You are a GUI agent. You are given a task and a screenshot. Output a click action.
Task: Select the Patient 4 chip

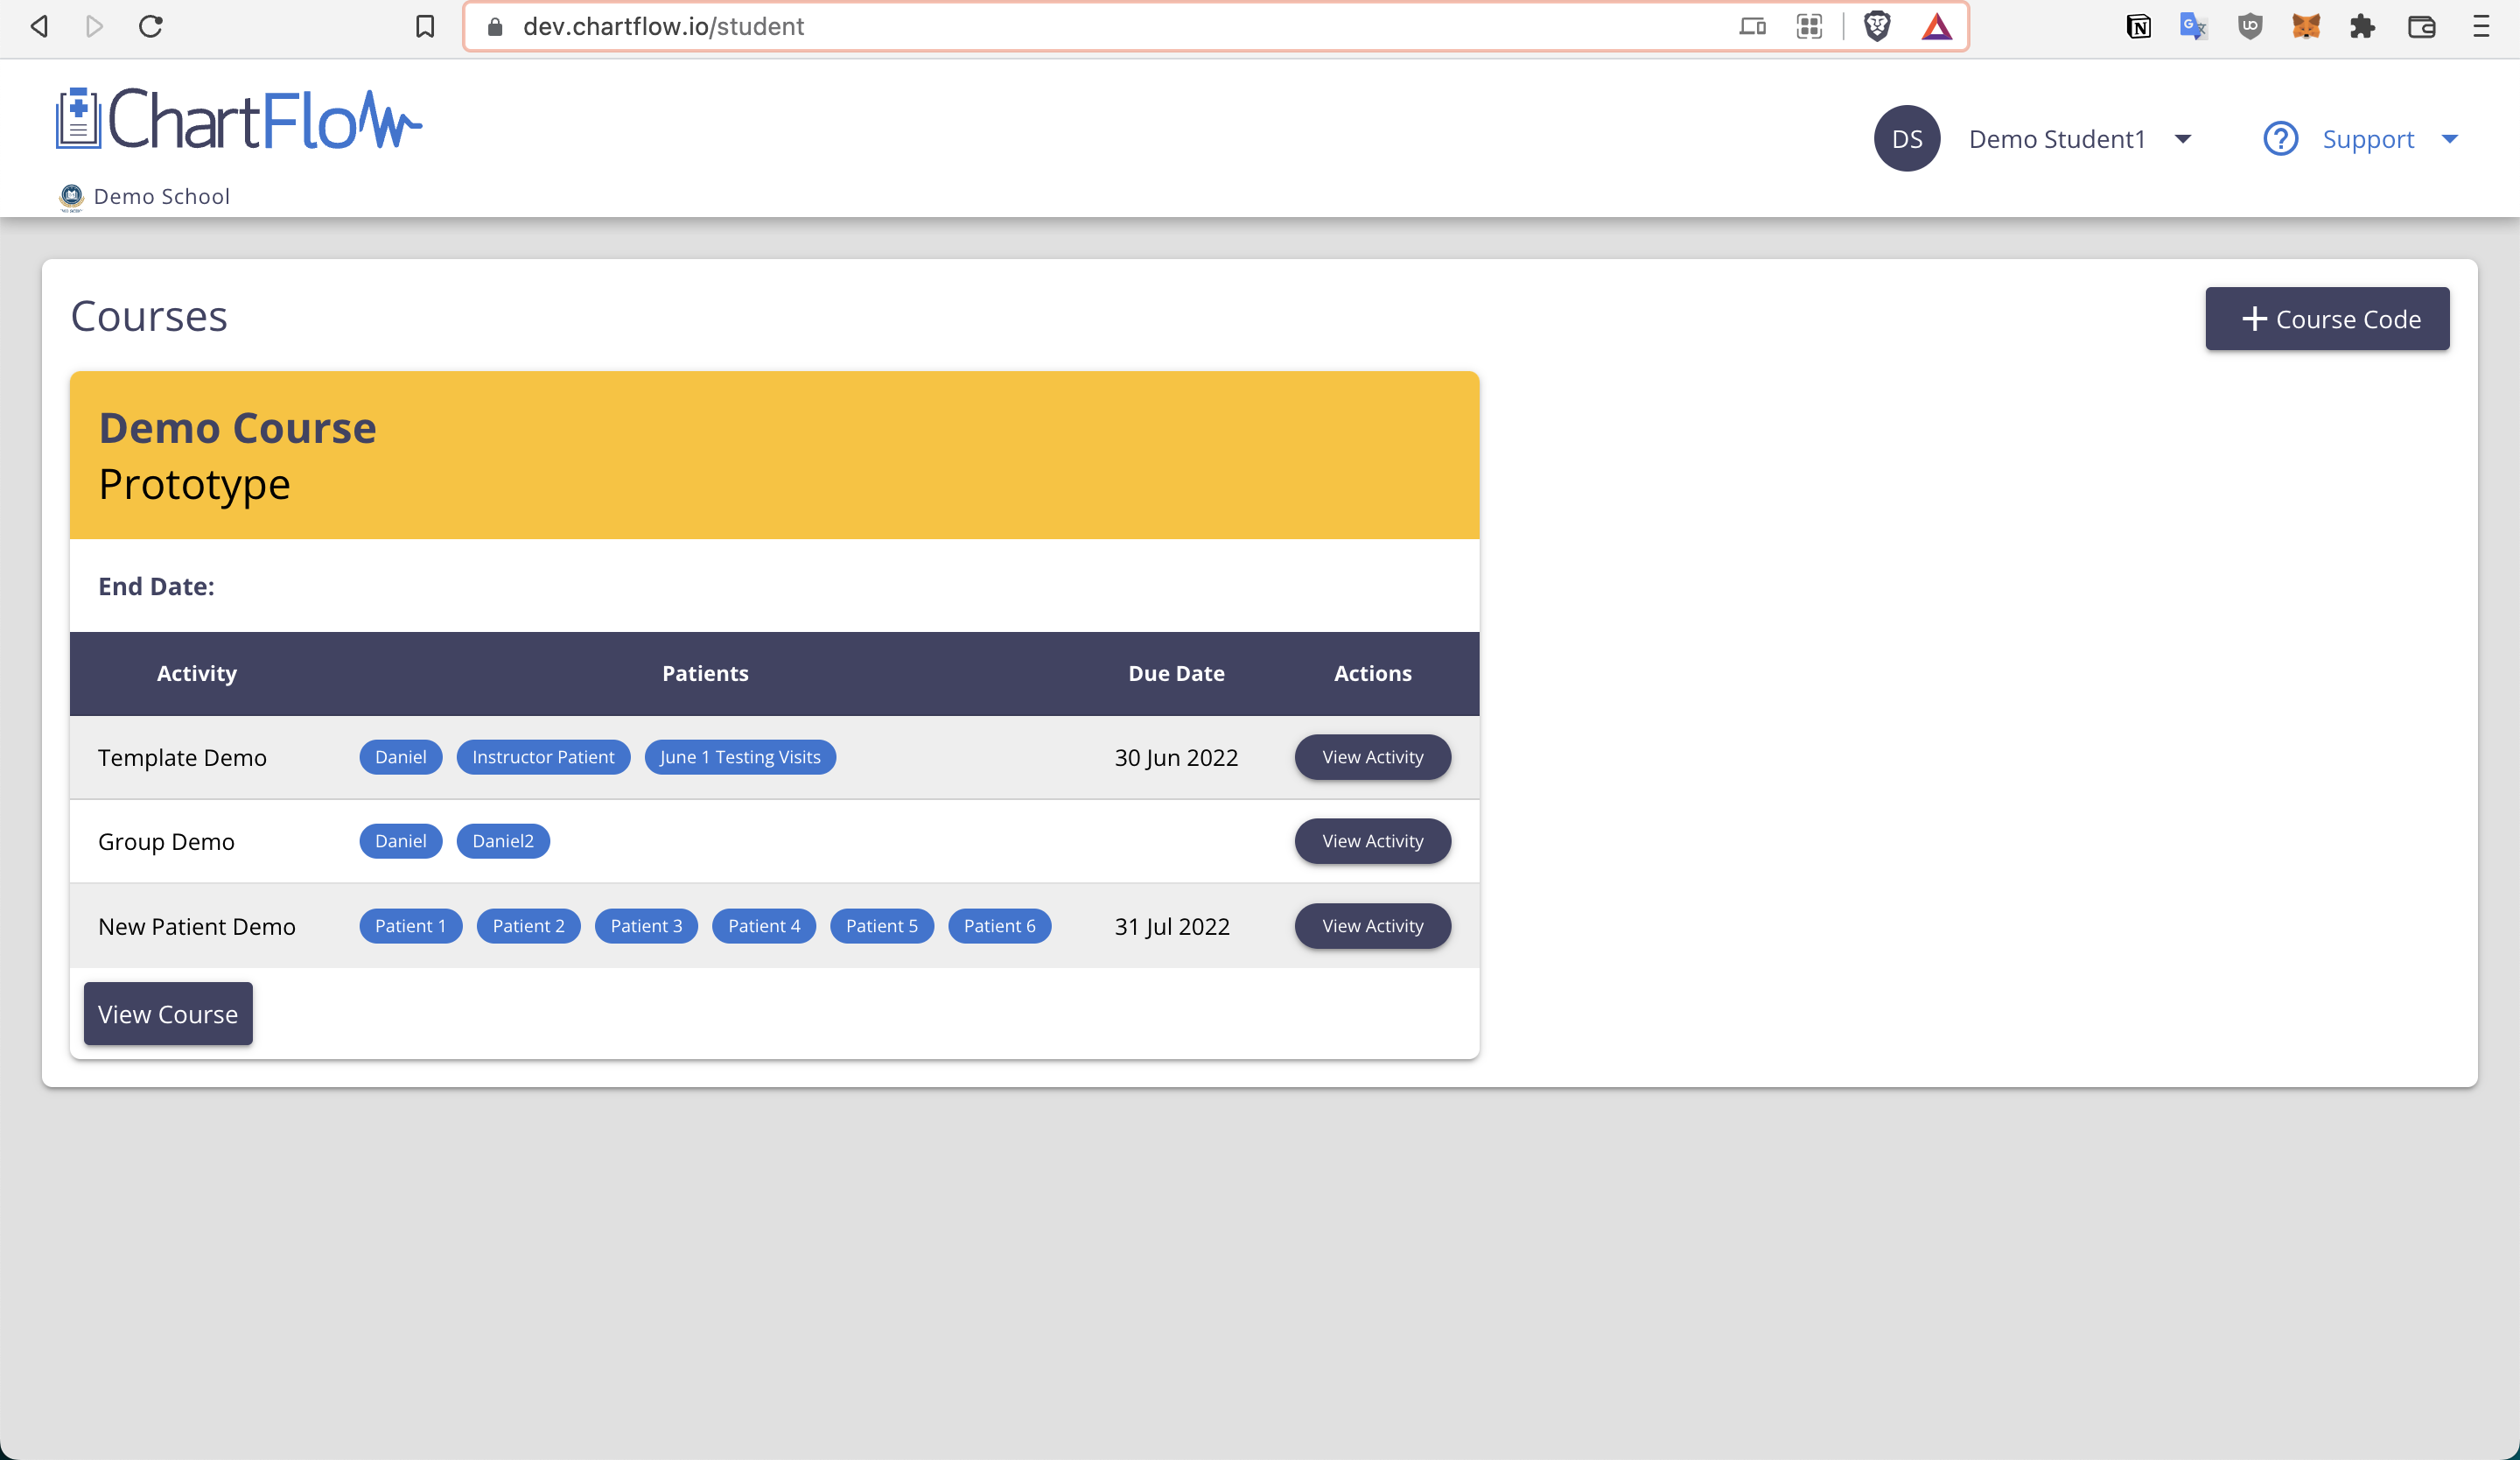tap(764, 926)
